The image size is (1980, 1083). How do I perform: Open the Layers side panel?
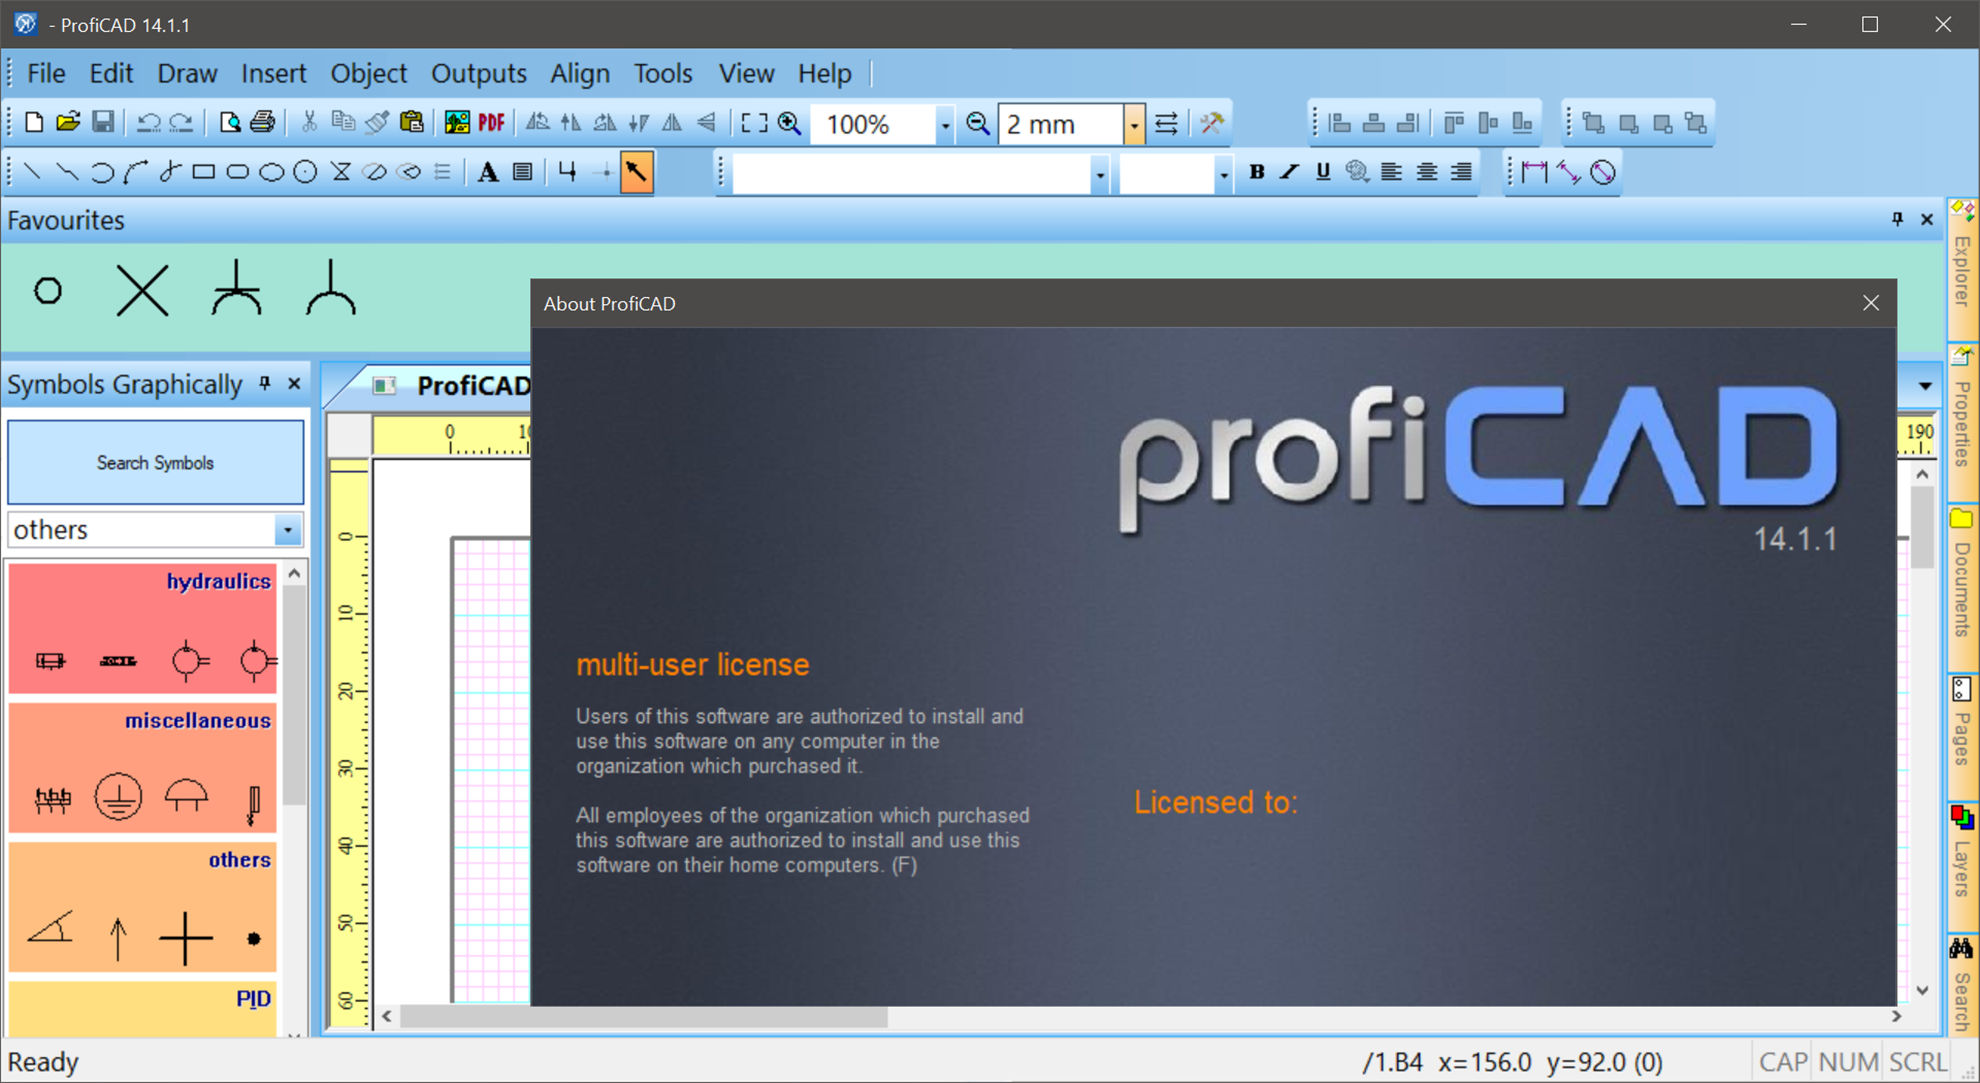tap(1963, 866)
